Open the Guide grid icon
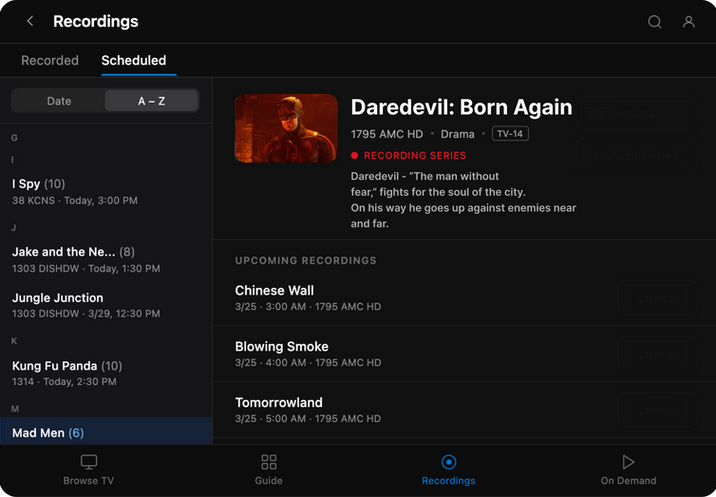Viewport: 716px width, 497px height. (268, 462)
